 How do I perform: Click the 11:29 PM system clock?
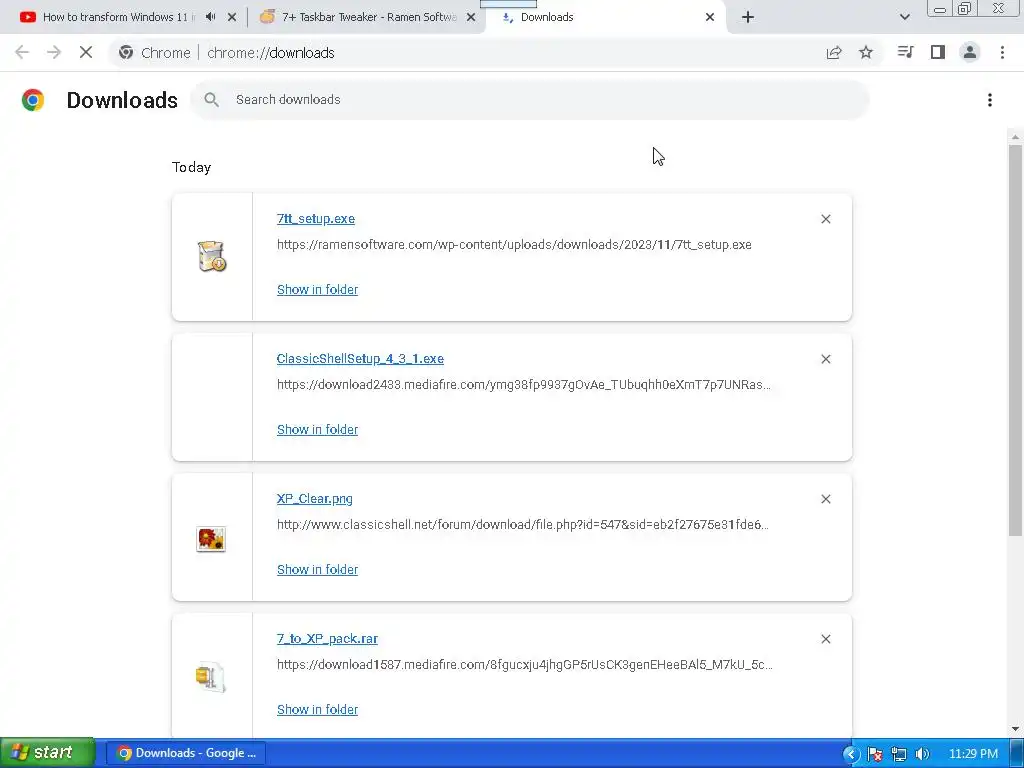coord(973,754)
